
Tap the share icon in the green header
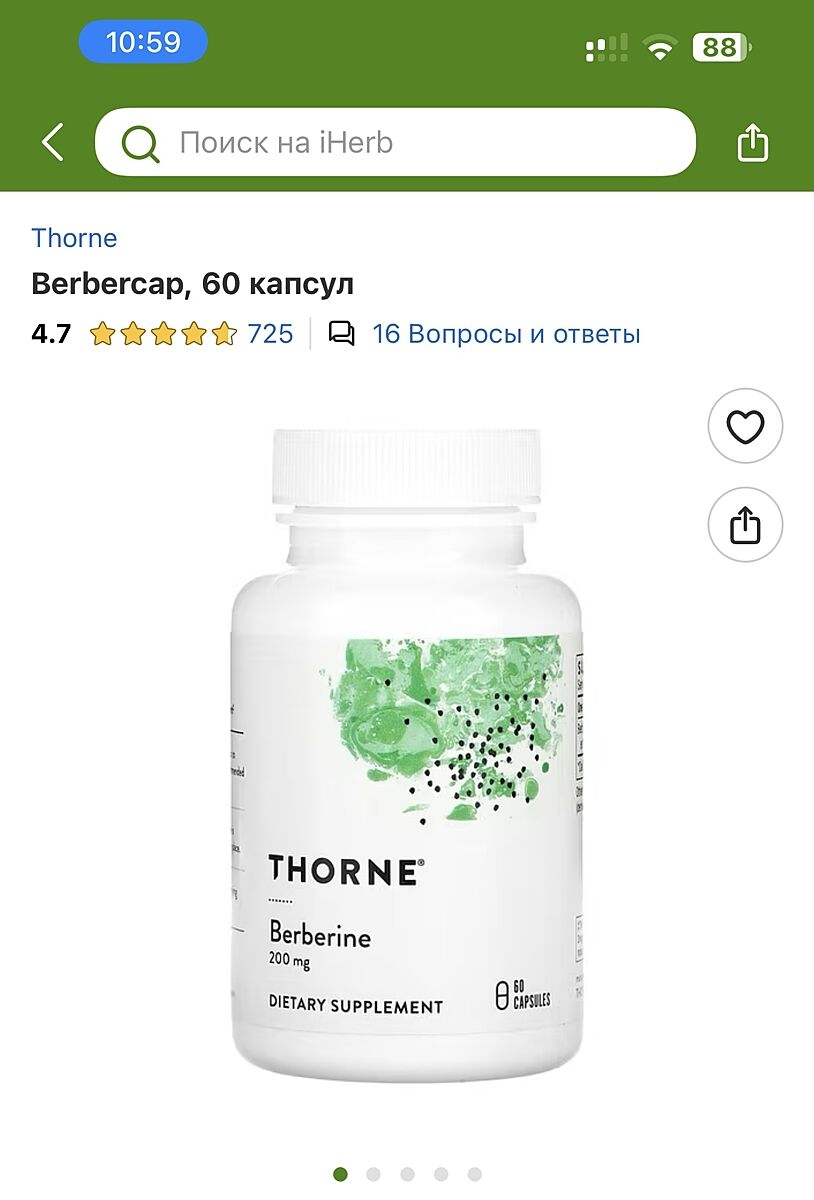point(752,142)
